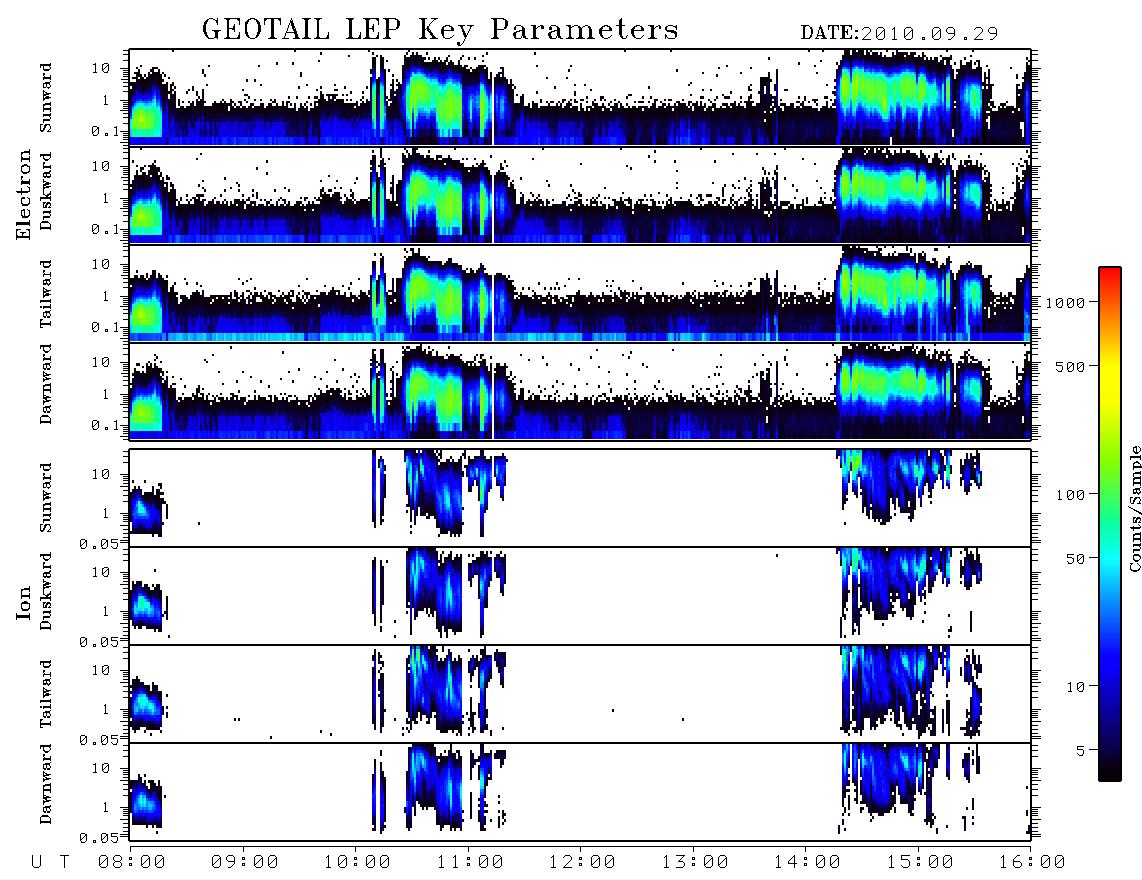Click the UT time axis label
1142x880 pixels.
[51, 863]
